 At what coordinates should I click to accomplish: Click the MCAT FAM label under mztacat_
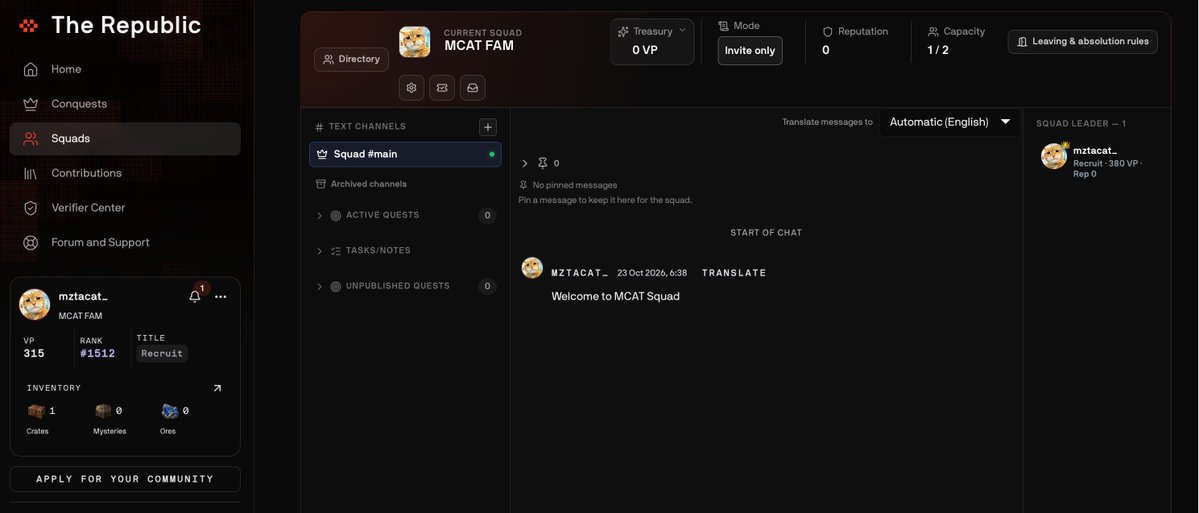pos(80,316)
